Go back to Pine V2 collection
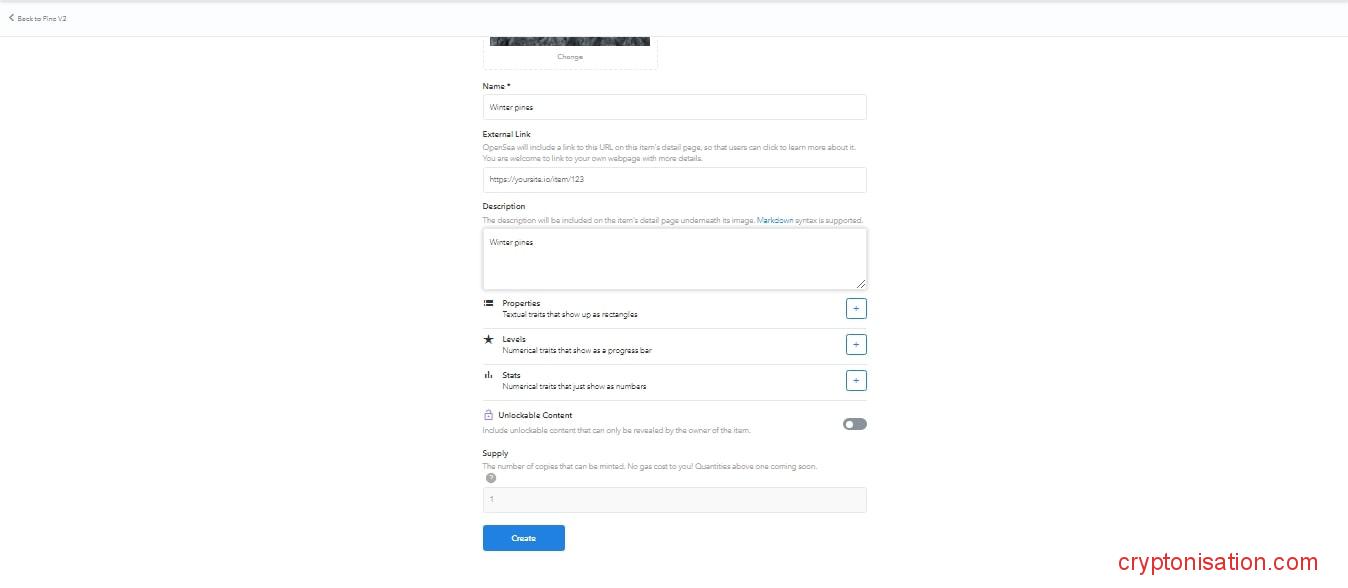Image resolution: width=1348 pixels, height=588 pixels. pos(41,18)
